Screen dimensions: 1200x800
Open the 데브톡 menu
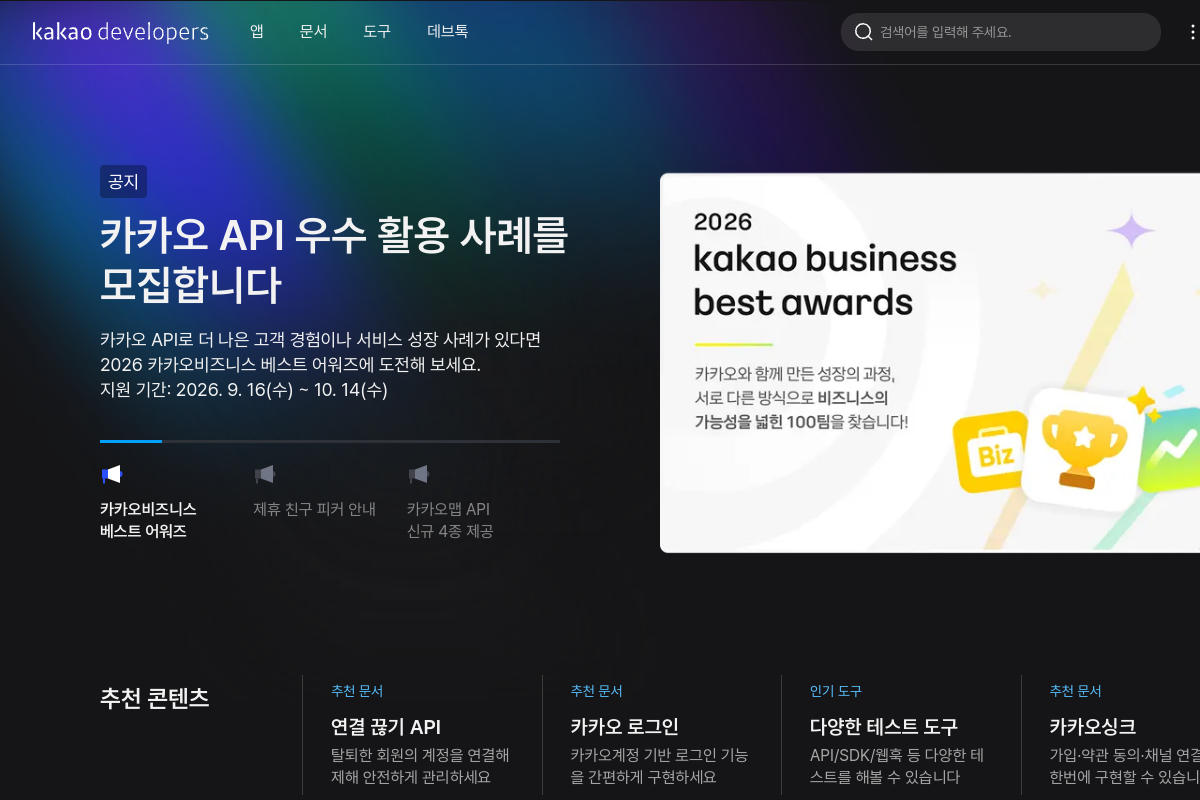[447, 31]
